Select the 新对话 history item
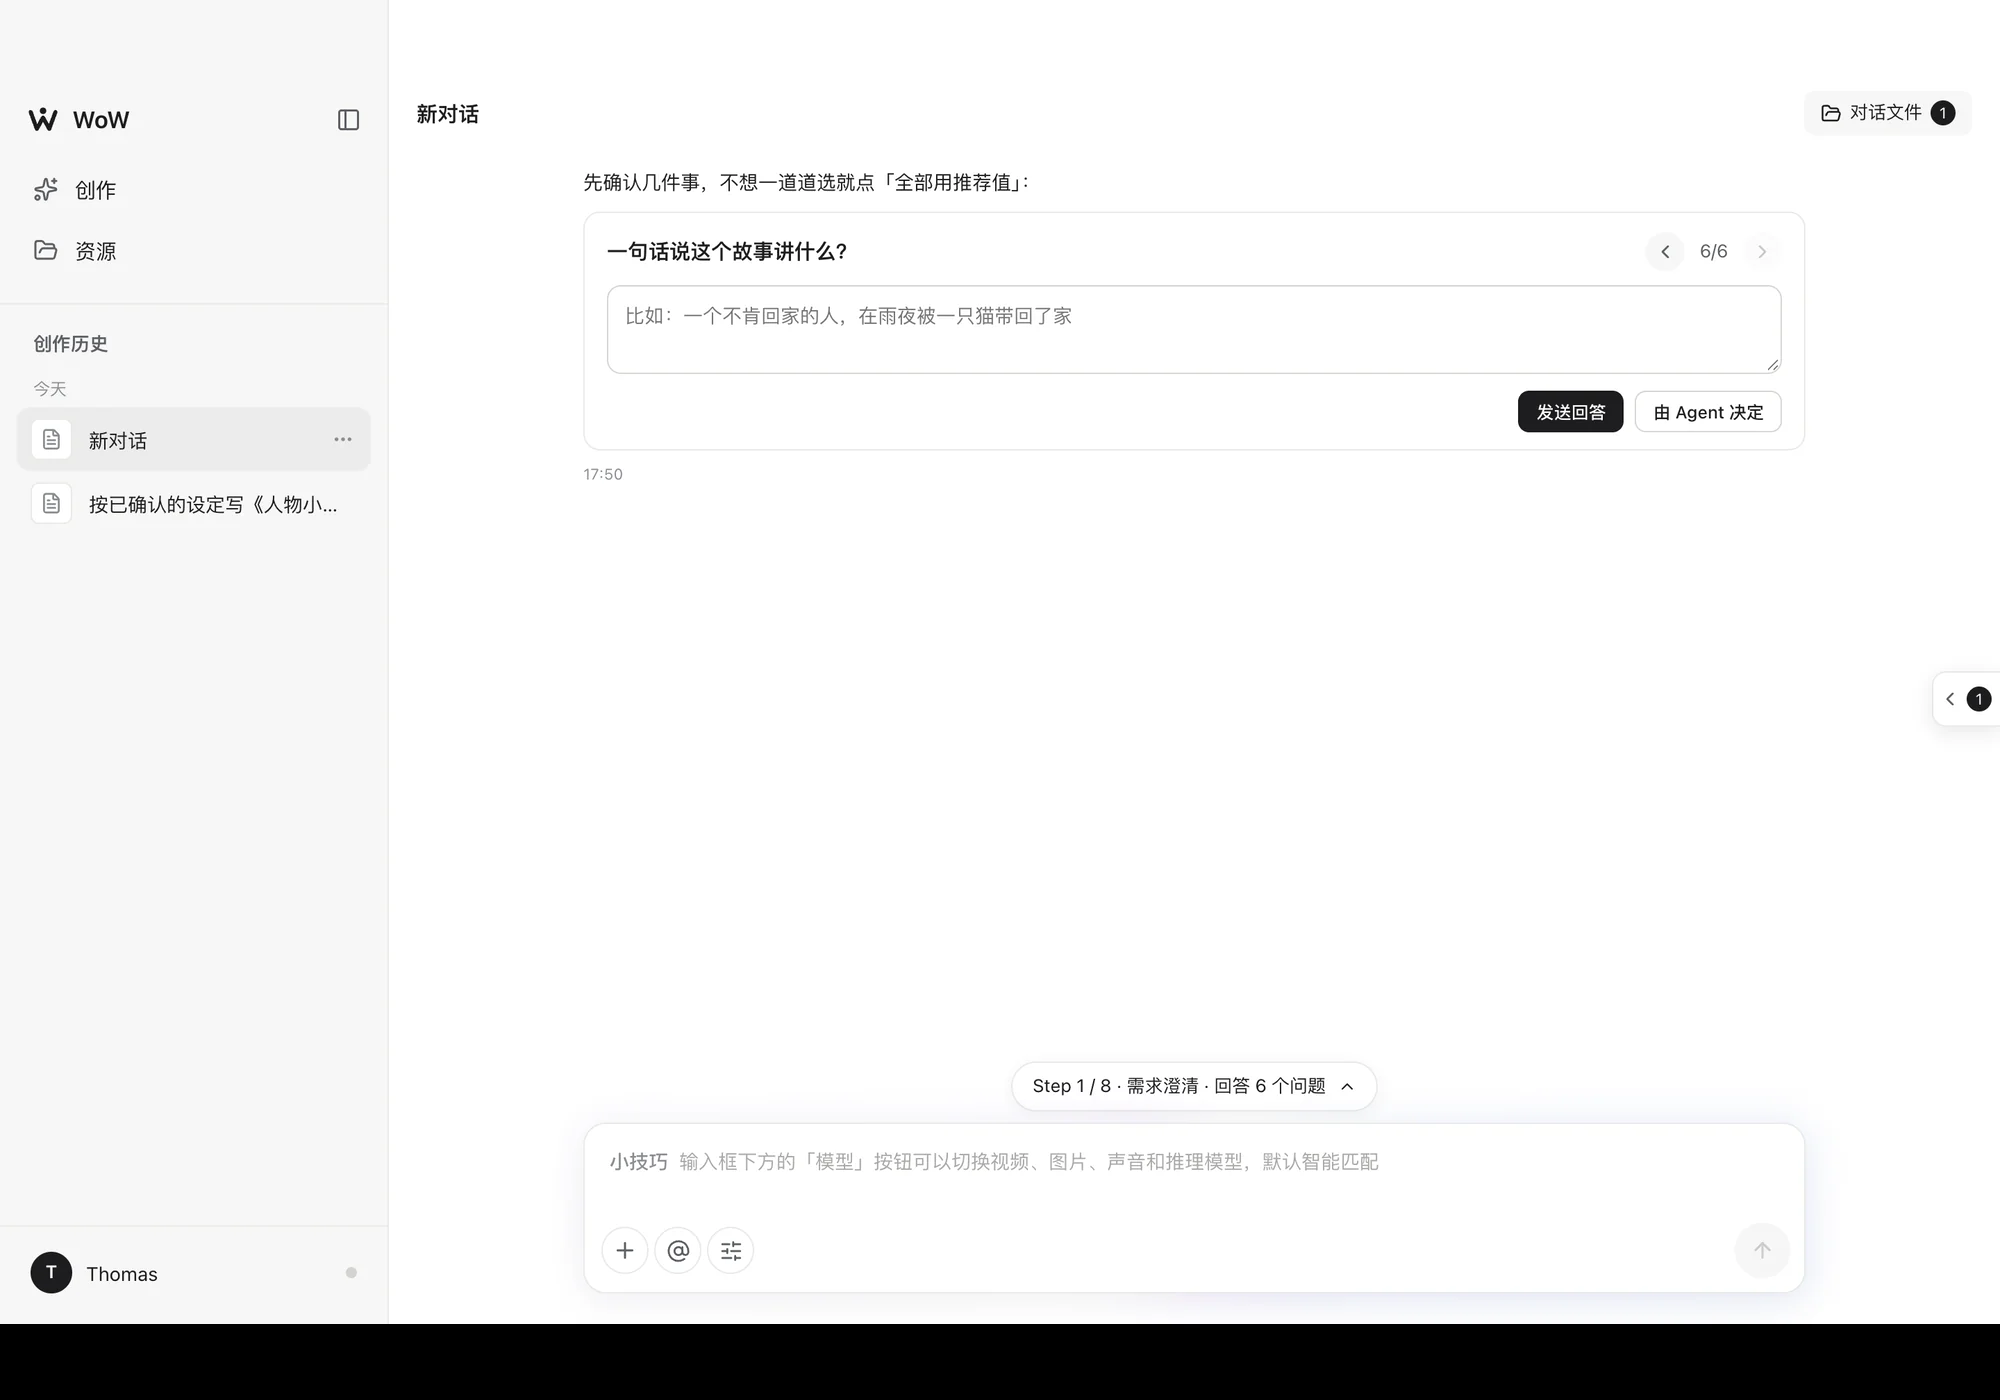The height and width of the screenshot is (1400, 2000). click(x=193, y=440)
